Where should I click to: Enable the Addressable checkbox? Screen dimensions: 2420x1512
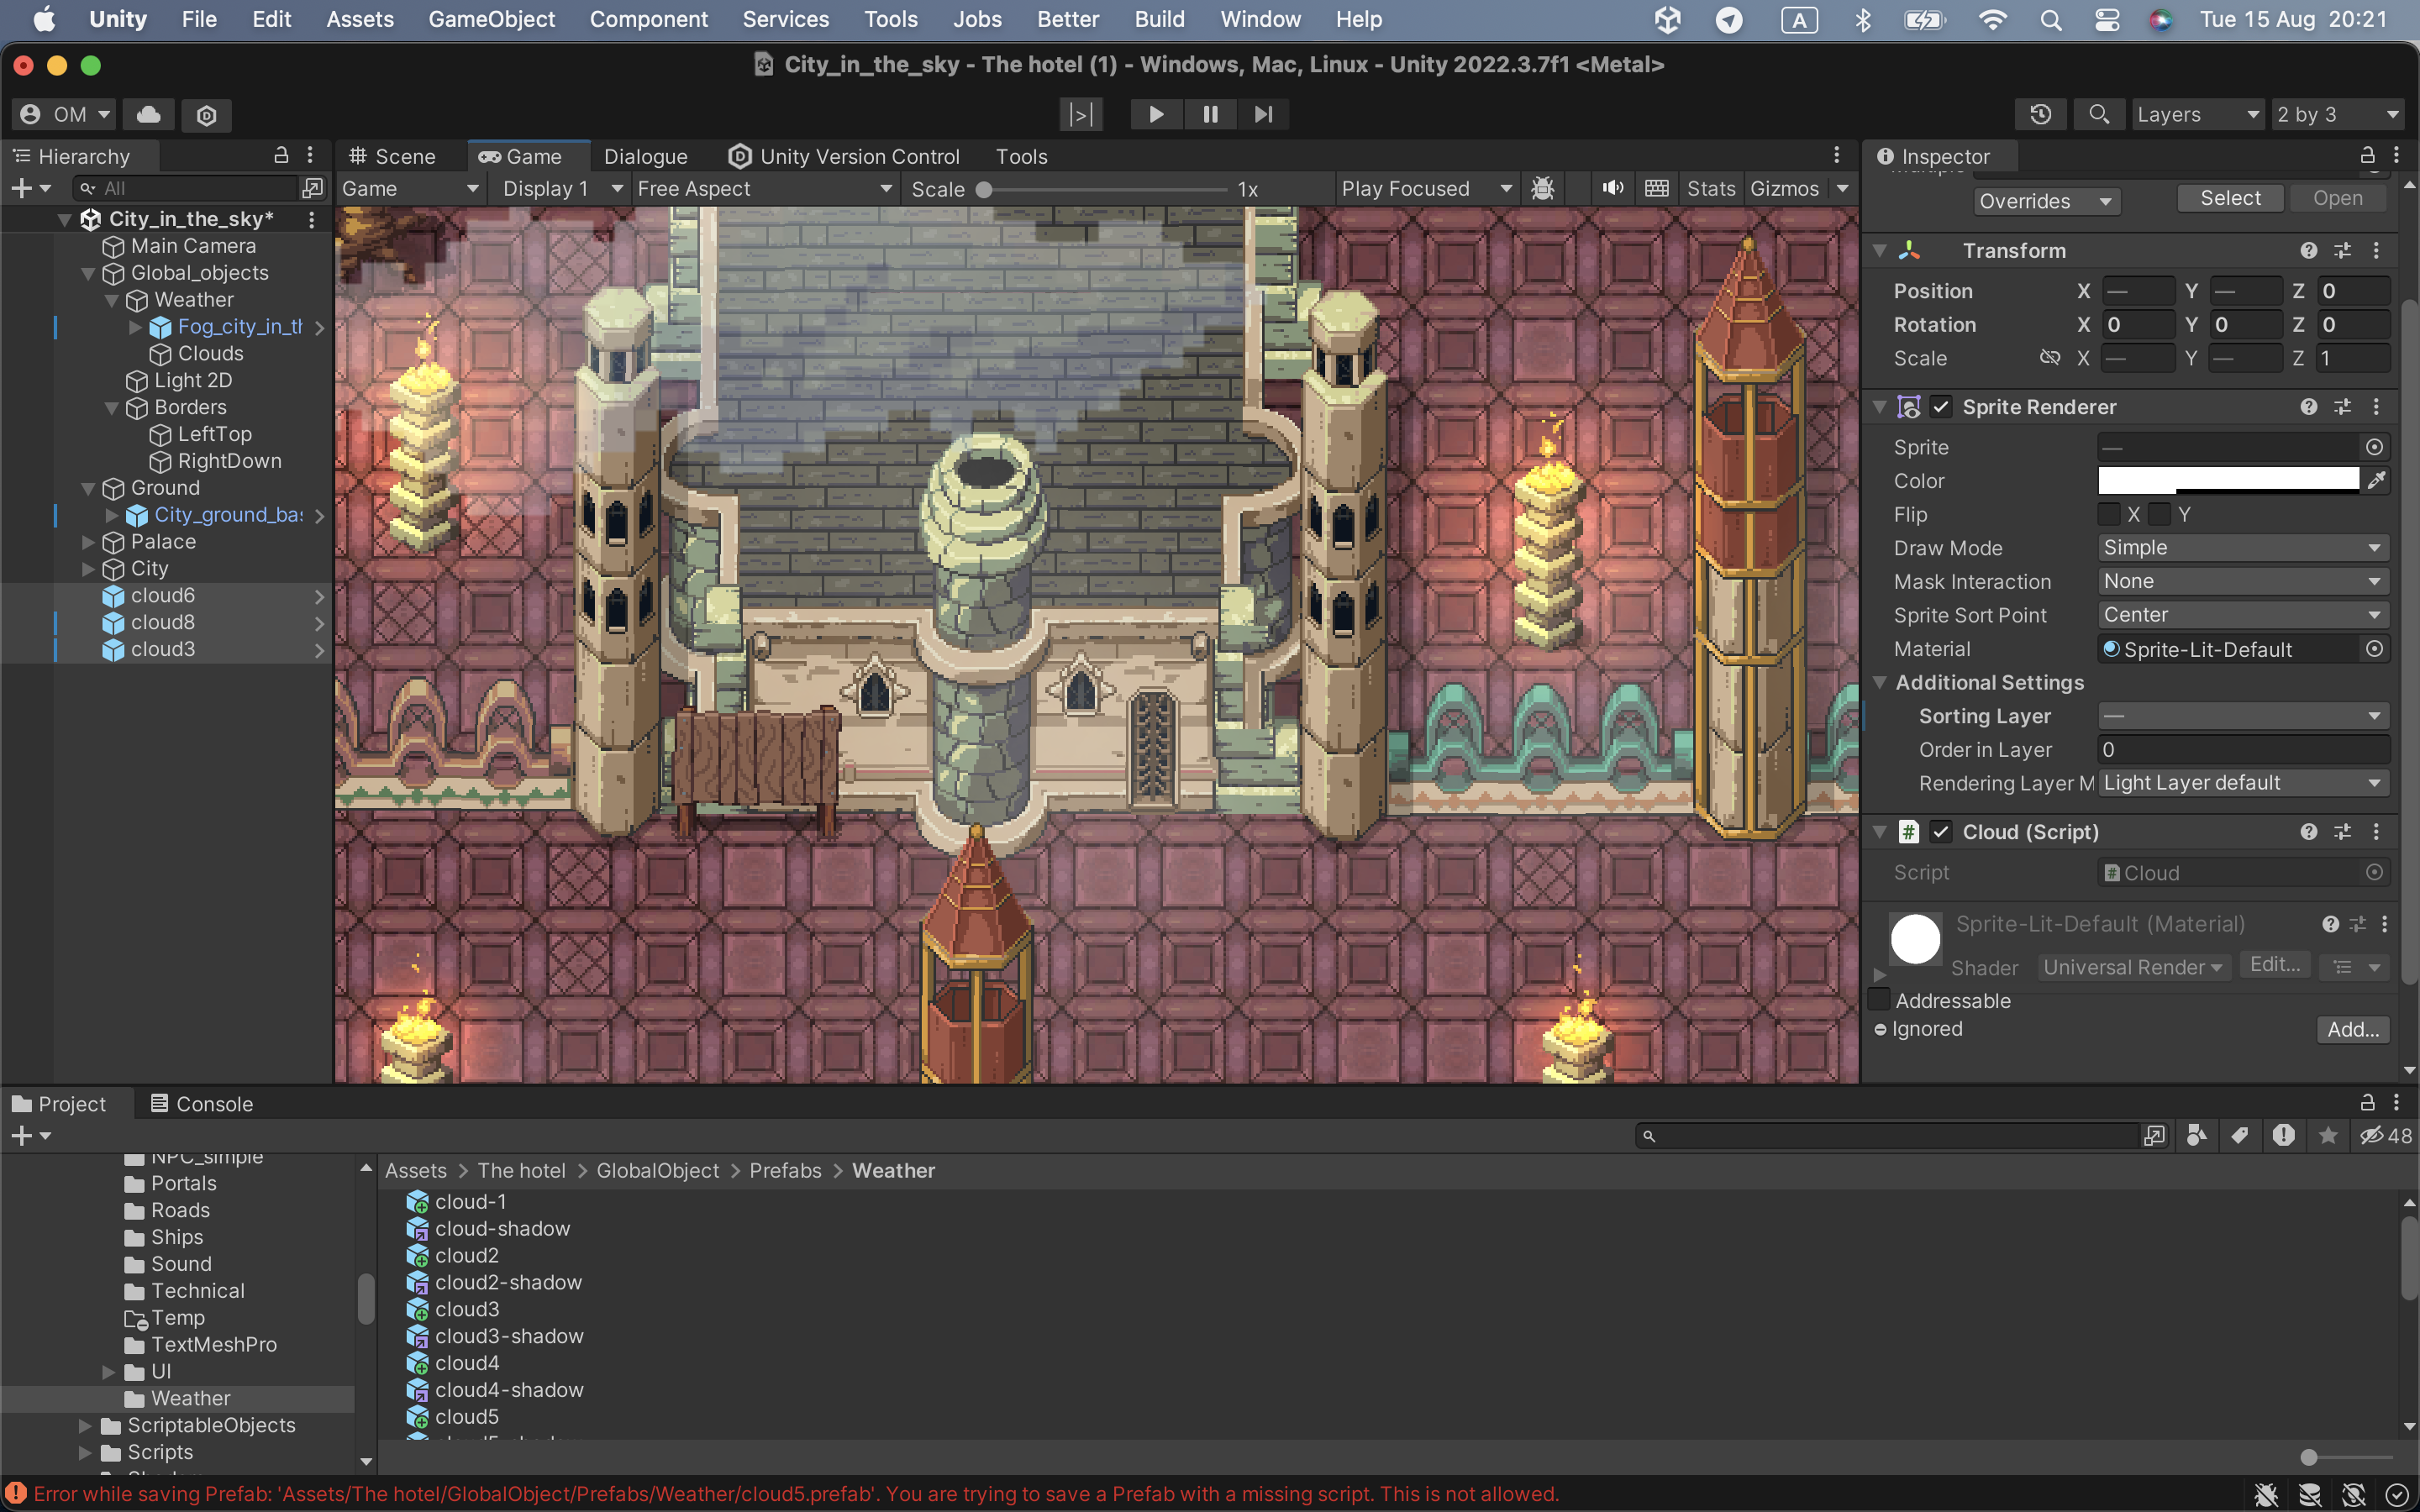[x=1880, y=1000]
